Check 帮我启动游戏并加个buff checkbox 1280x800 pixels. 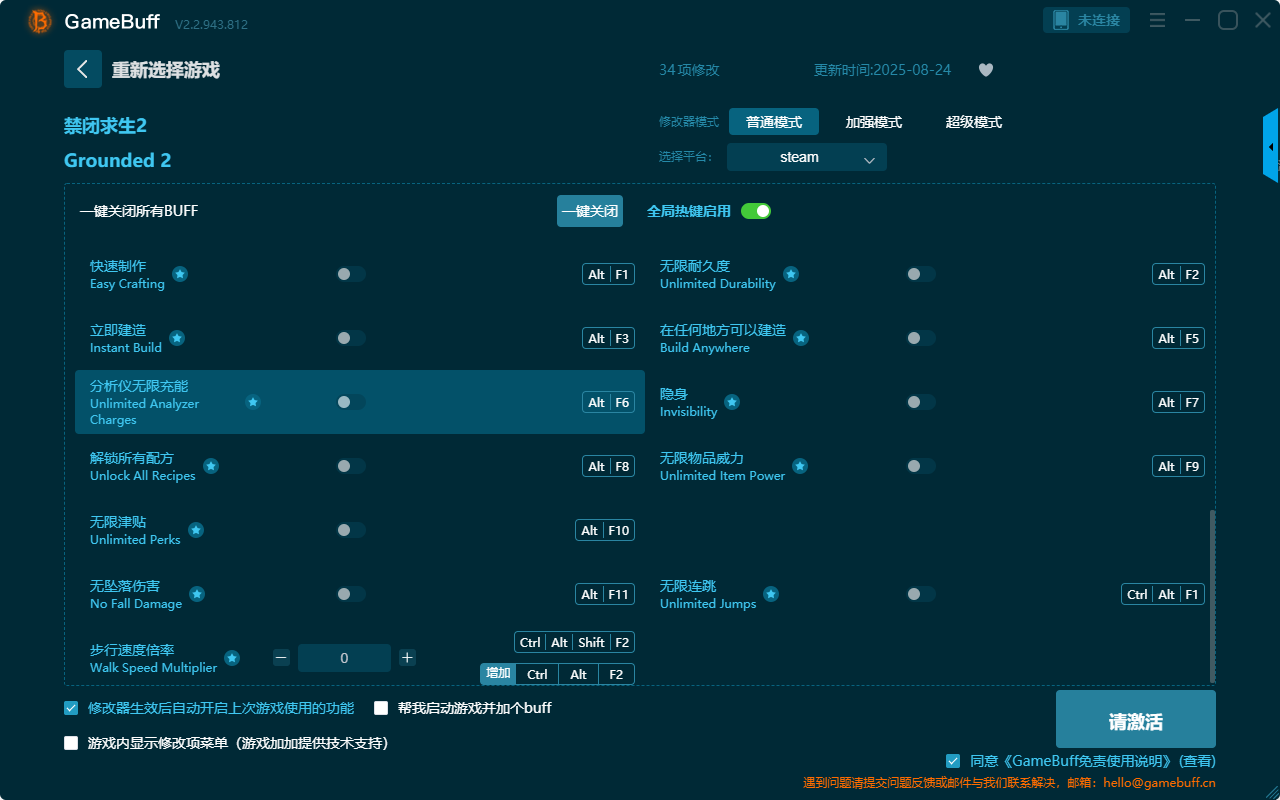point(381,708)
